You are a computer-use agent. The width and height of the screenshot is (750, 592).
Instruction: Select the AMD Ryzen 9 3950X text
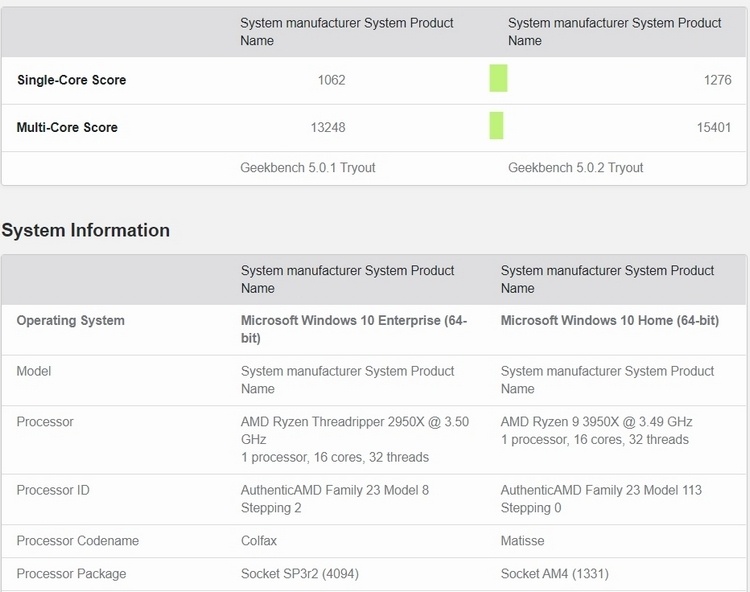pos(596,422)
